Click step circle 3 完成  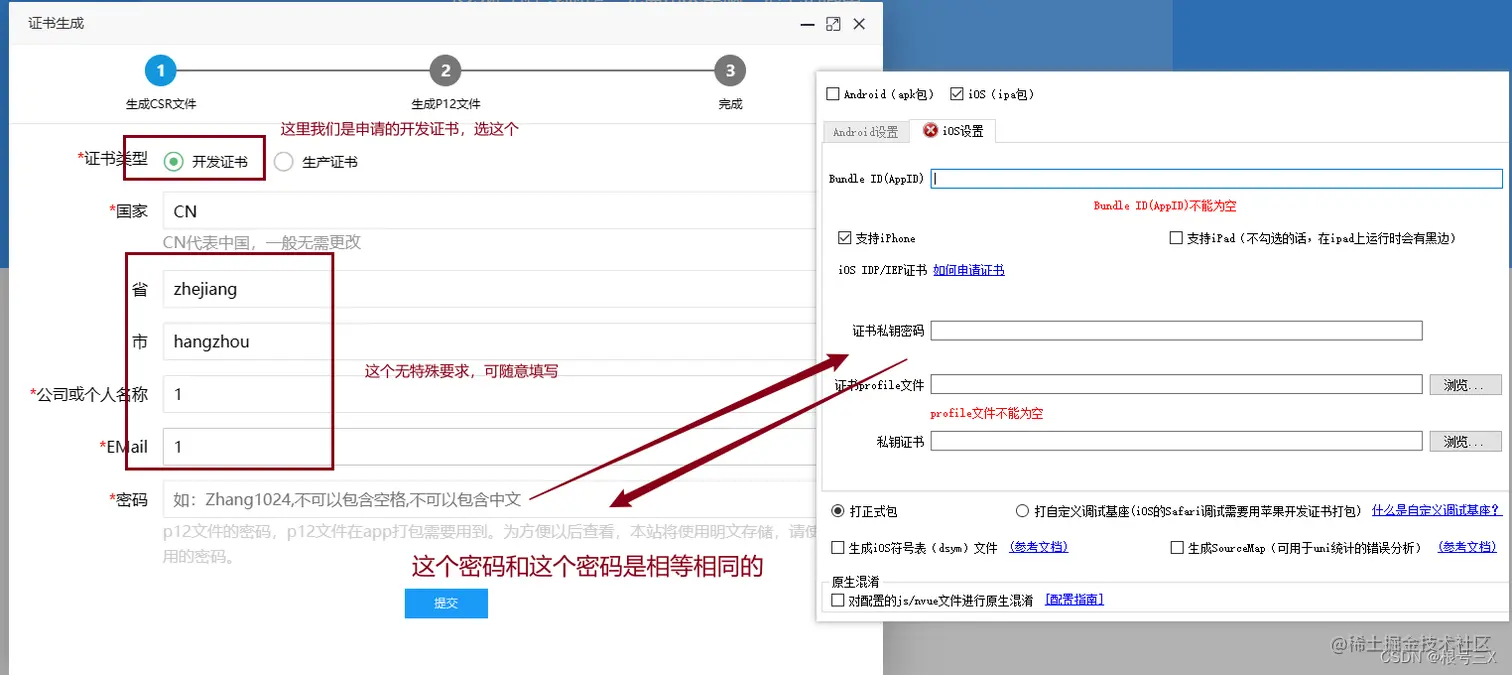730,70
